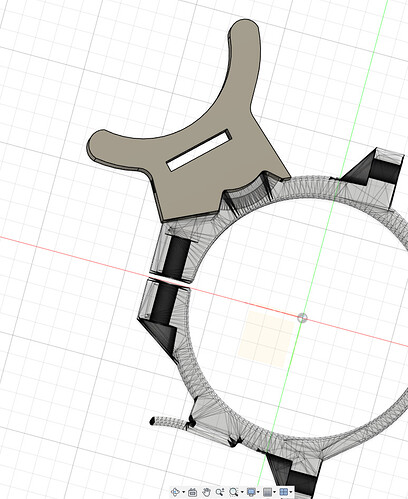This screenshot has width=408, height=499.
Task: Open the Orbit type dropdown arrow
Action: [184, 492]
